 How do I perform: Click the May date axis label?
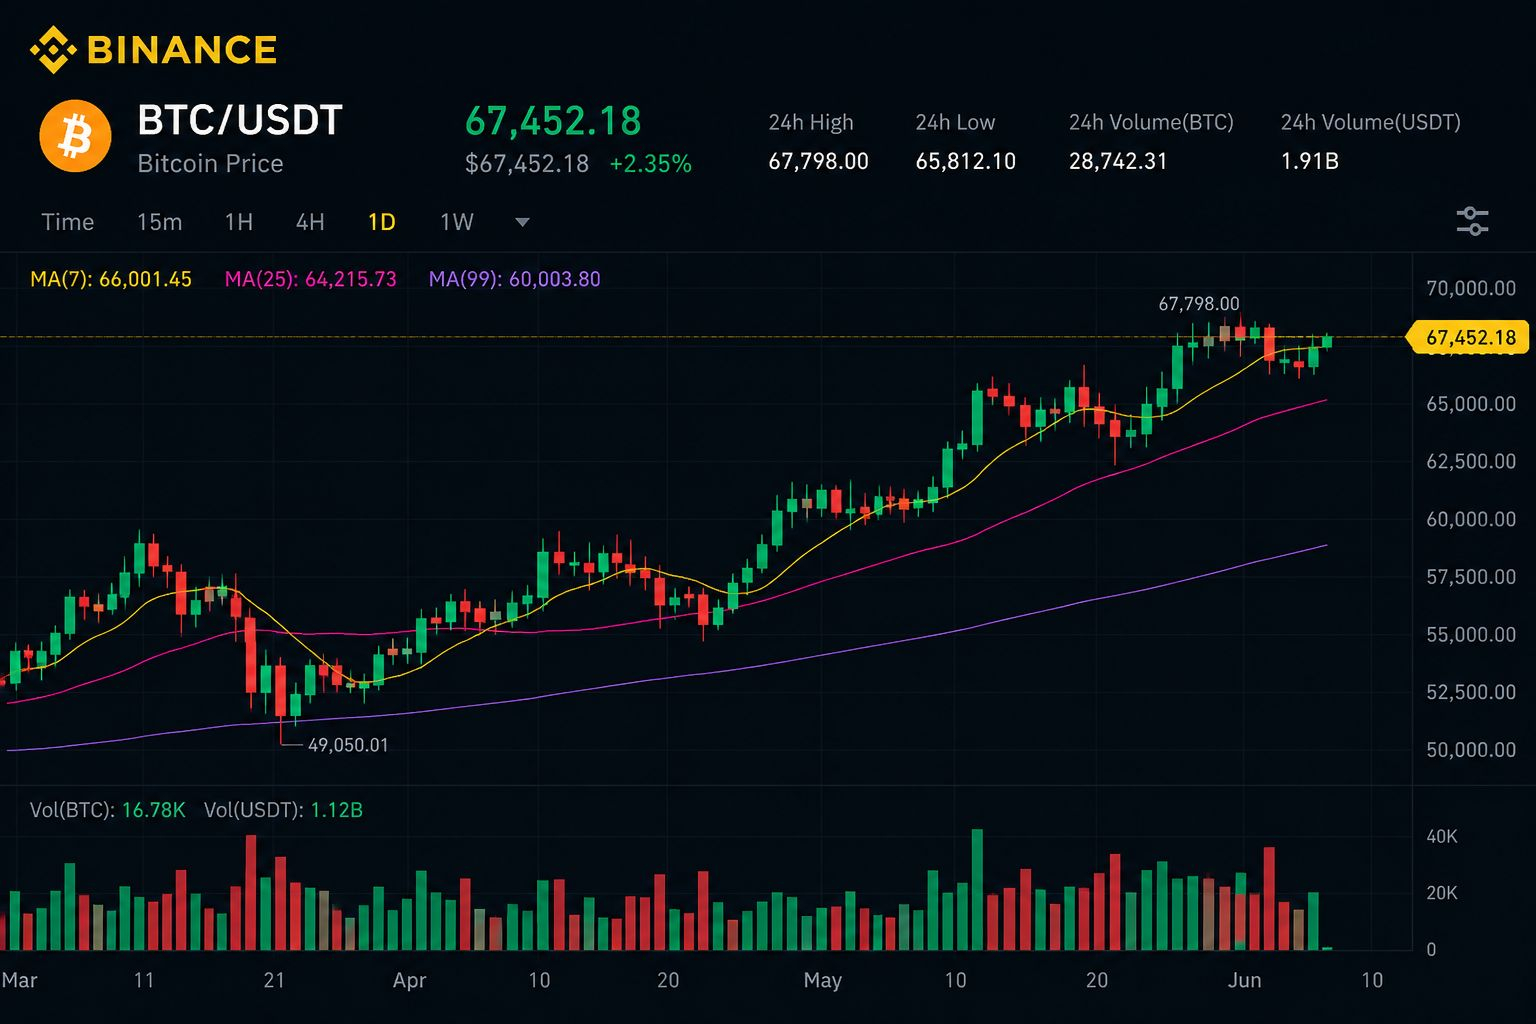pyautogui.click(x=823, y=980)
